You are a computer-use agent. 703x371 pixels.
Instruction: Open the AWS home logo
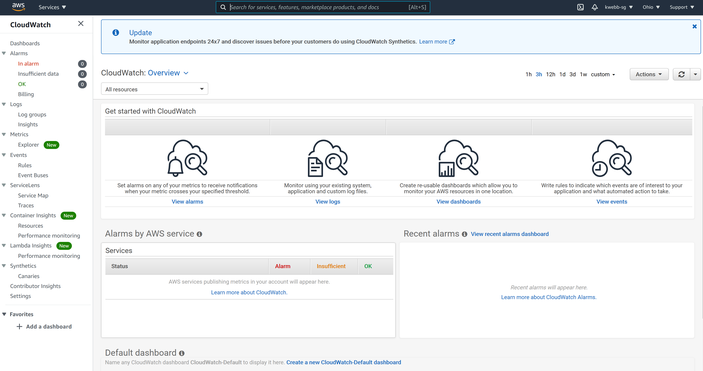18,7
